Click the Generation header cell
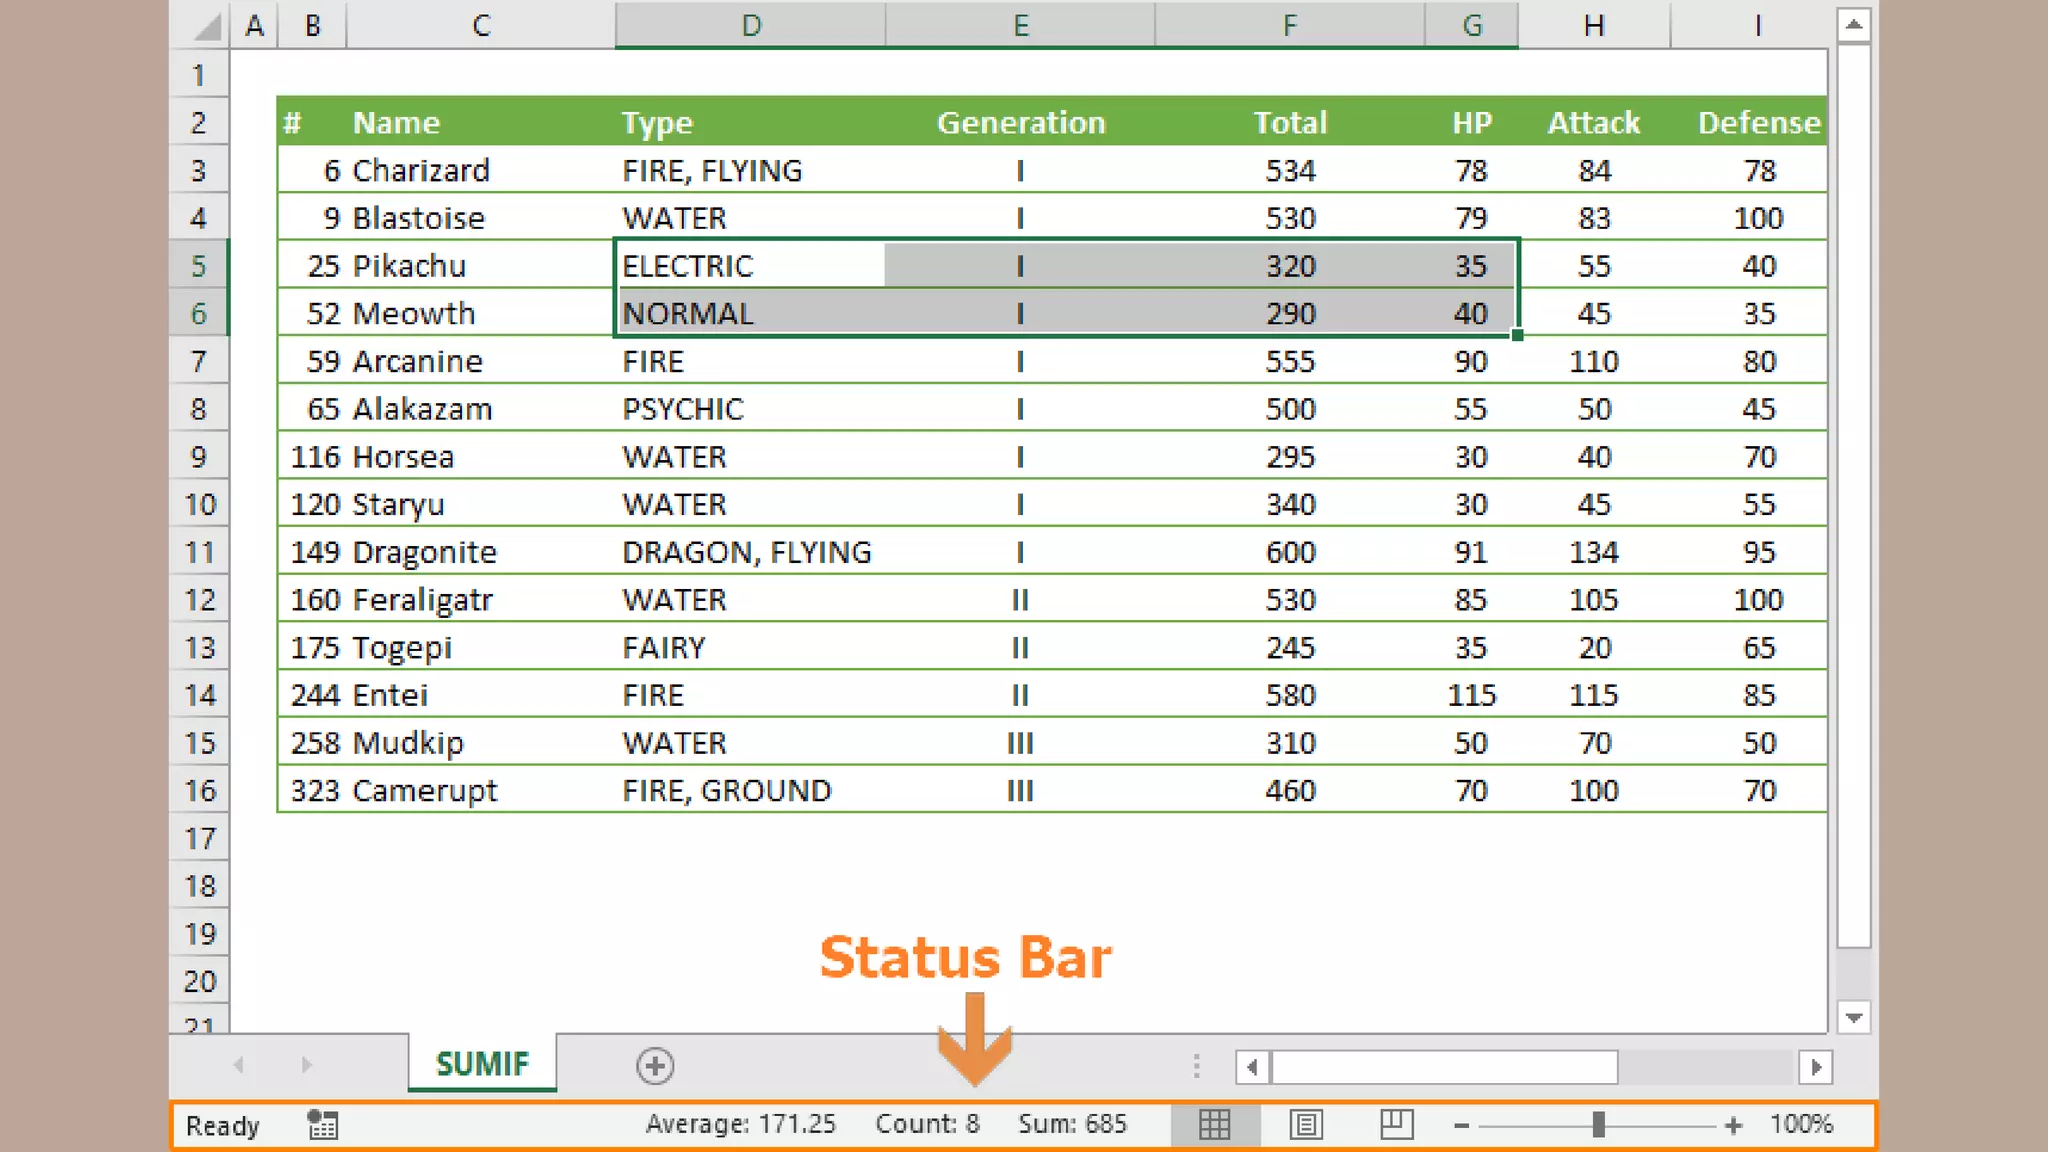2048x1152 pixels. click(x=1020, y=122)
